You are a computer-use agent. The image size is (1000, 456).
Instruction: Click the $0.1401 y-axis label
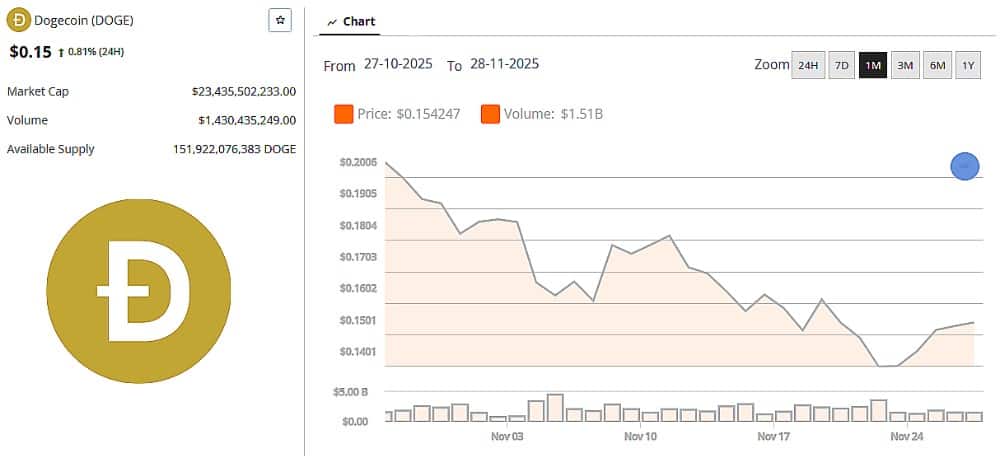click(x=358, y=351)
